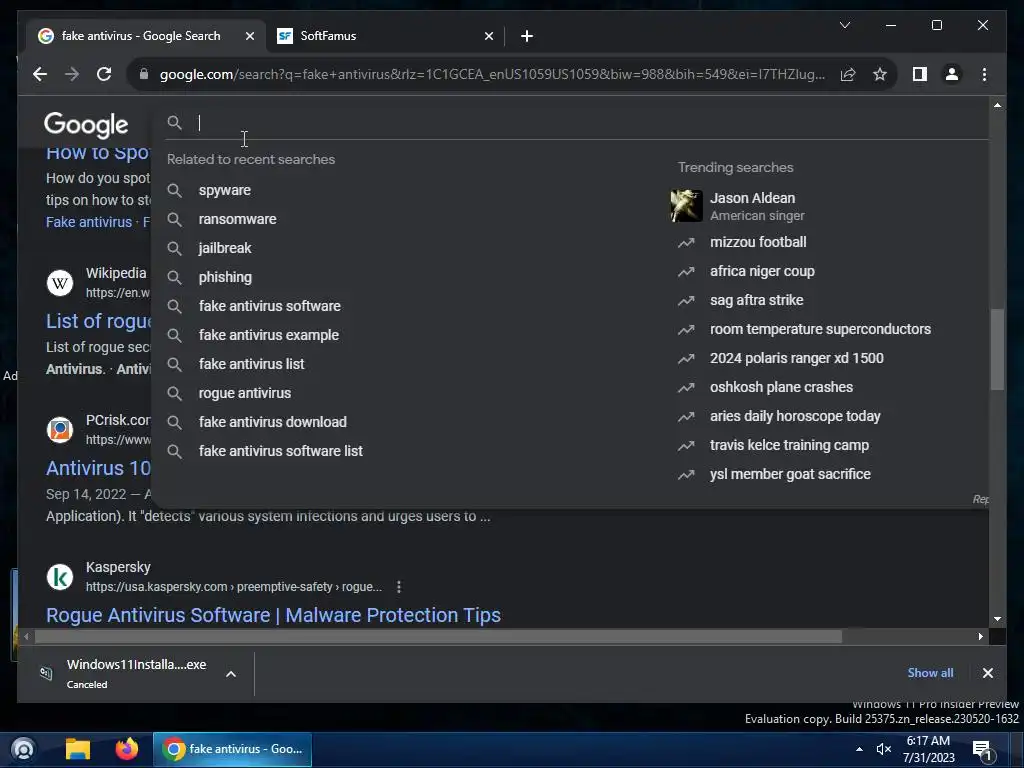Click the forward navigation arrow
This screenshot has width=1024, height=768.
(x=72, y=74)
